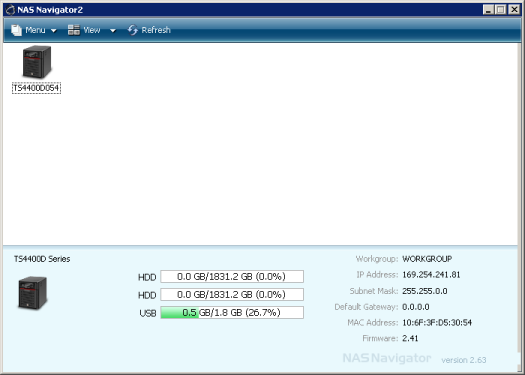Maximize the NAS Navigator2 window

501,10
